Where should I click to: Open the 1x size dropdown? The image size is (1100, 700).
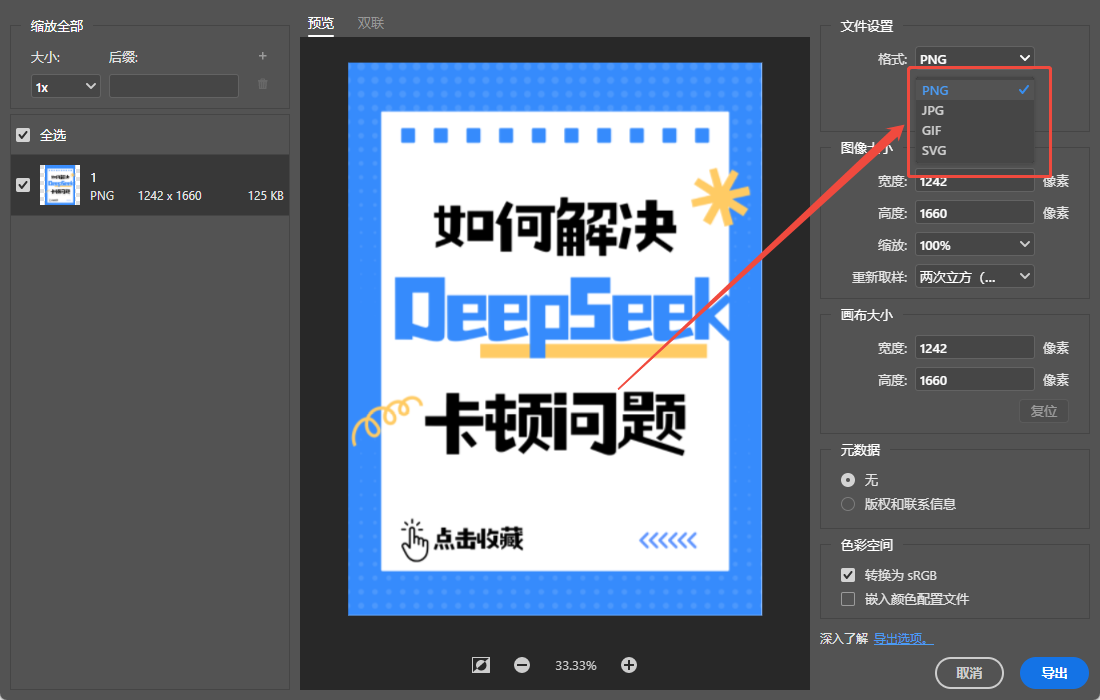click(x=65, y=86)
